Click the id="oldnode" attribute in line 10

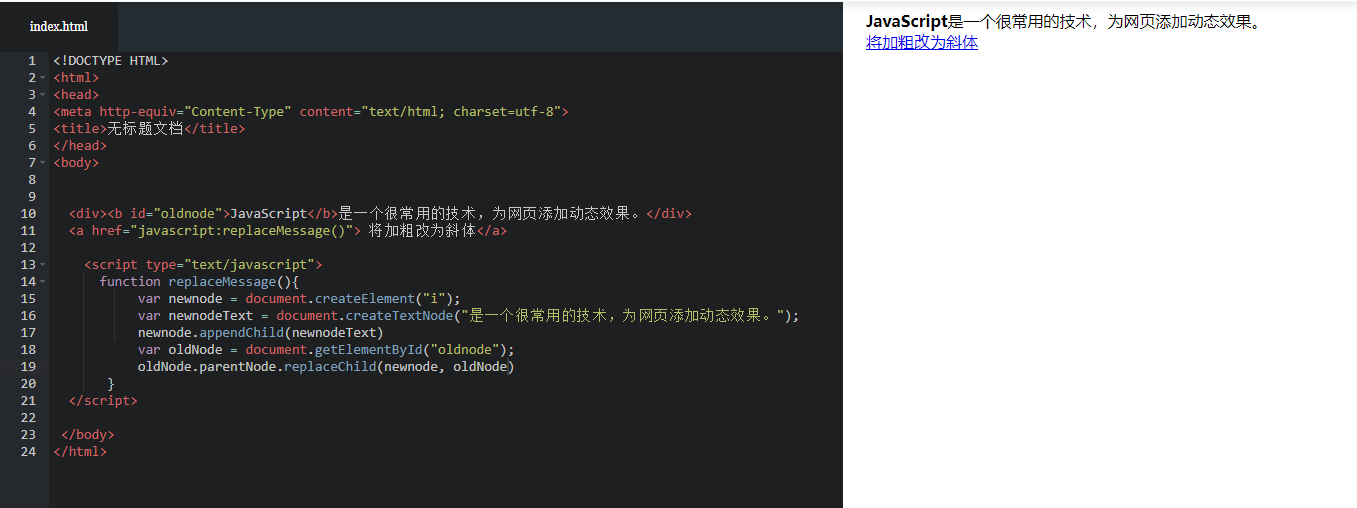coord(176,214)
